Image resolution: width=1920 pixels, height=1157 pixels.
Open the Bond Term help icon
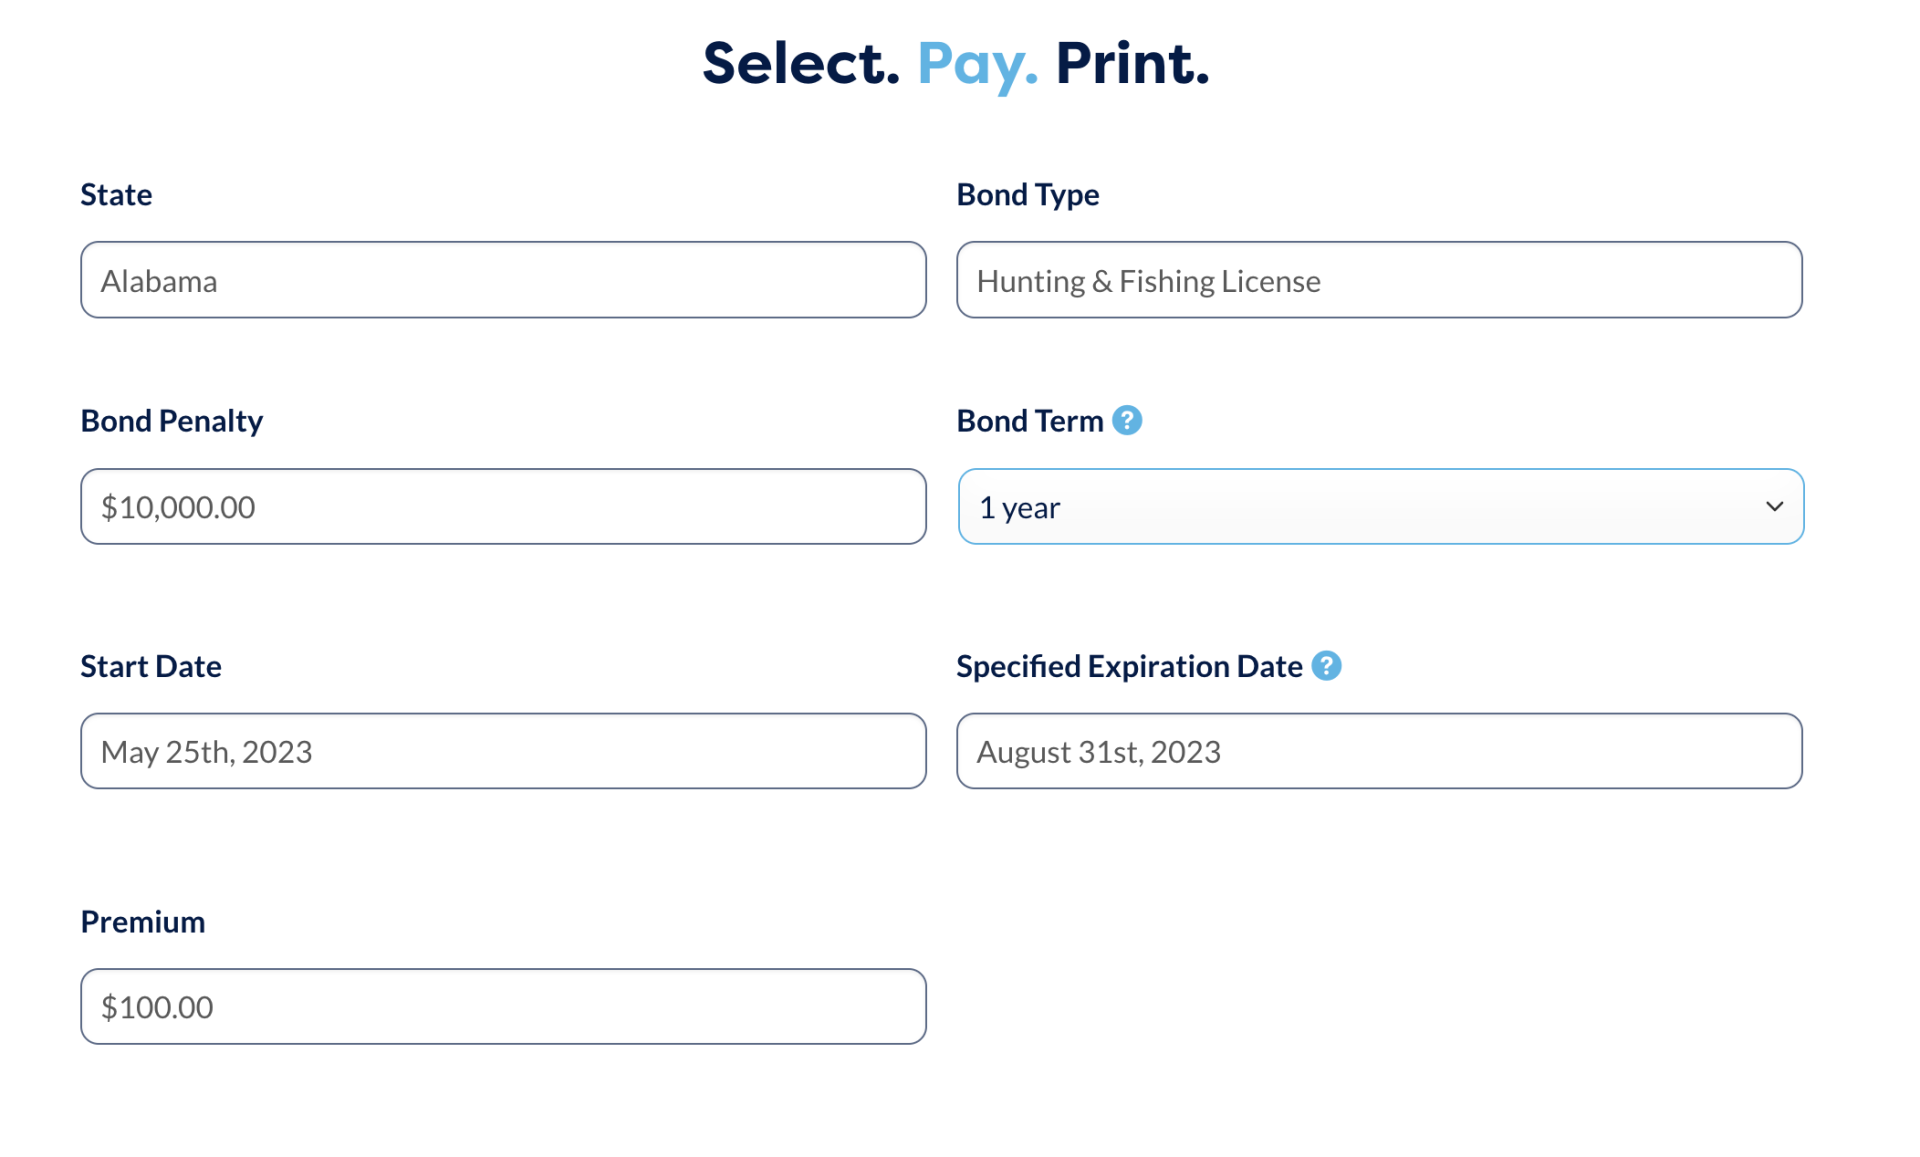coord(1128,421)
